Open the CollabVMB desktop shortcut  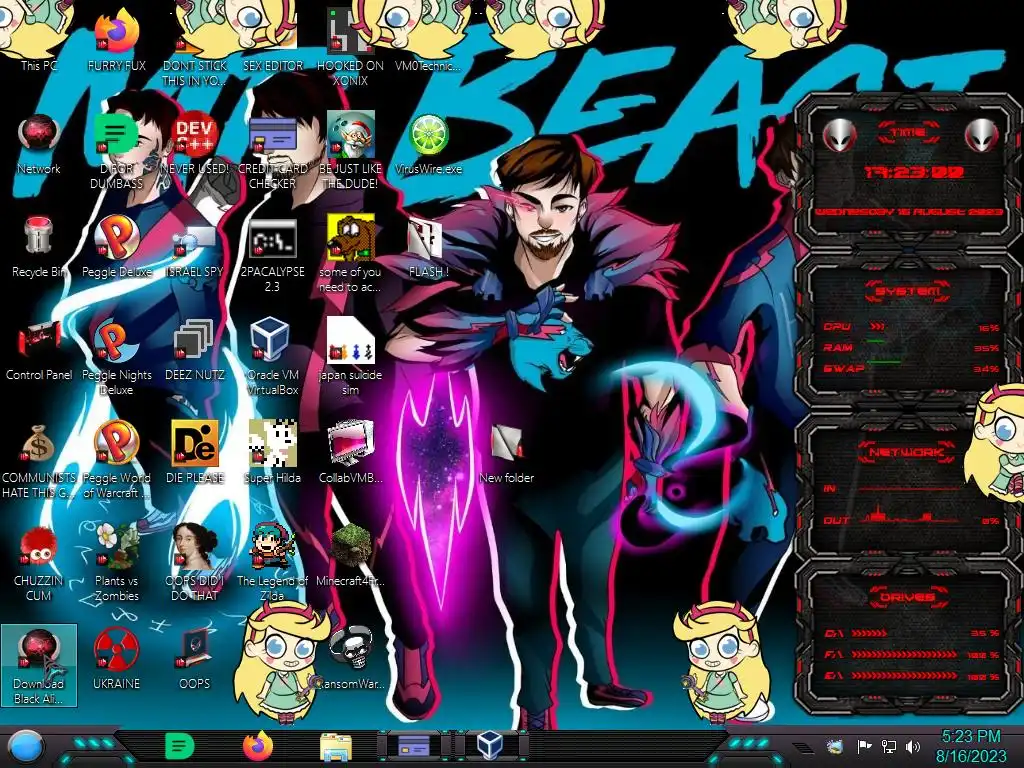click(x=350, y=453)
